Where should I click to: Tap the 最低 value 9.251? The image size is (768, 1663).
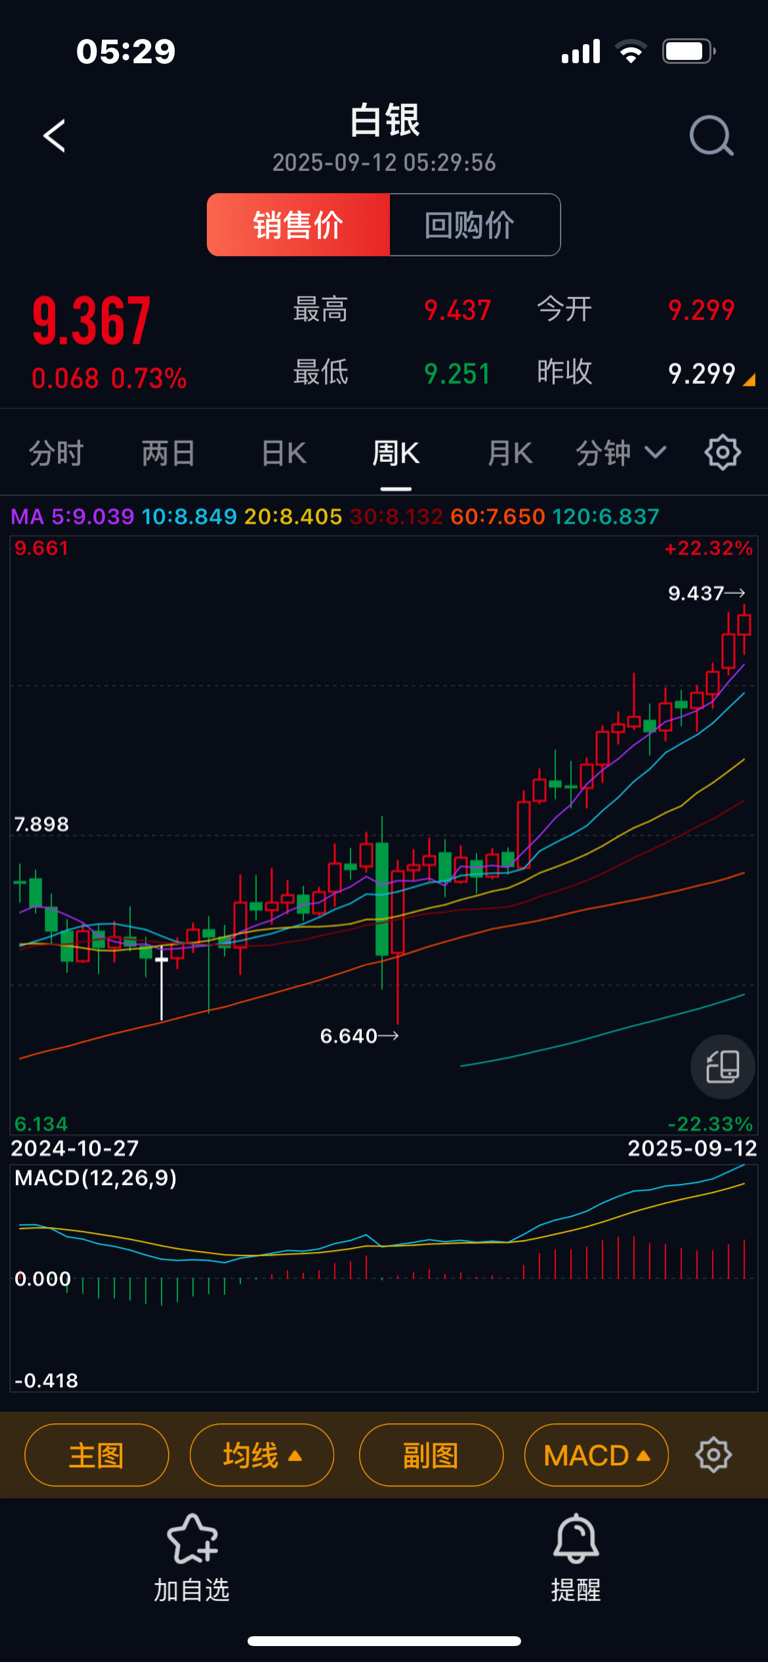point(457,374)
